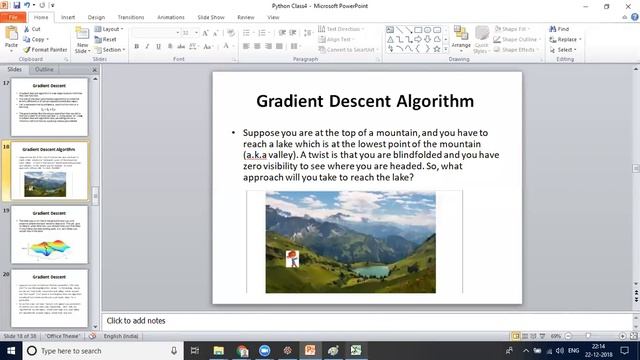Align text right
Image resolution: width=640 pixels, height=360 pixels.
click(268, 47)
